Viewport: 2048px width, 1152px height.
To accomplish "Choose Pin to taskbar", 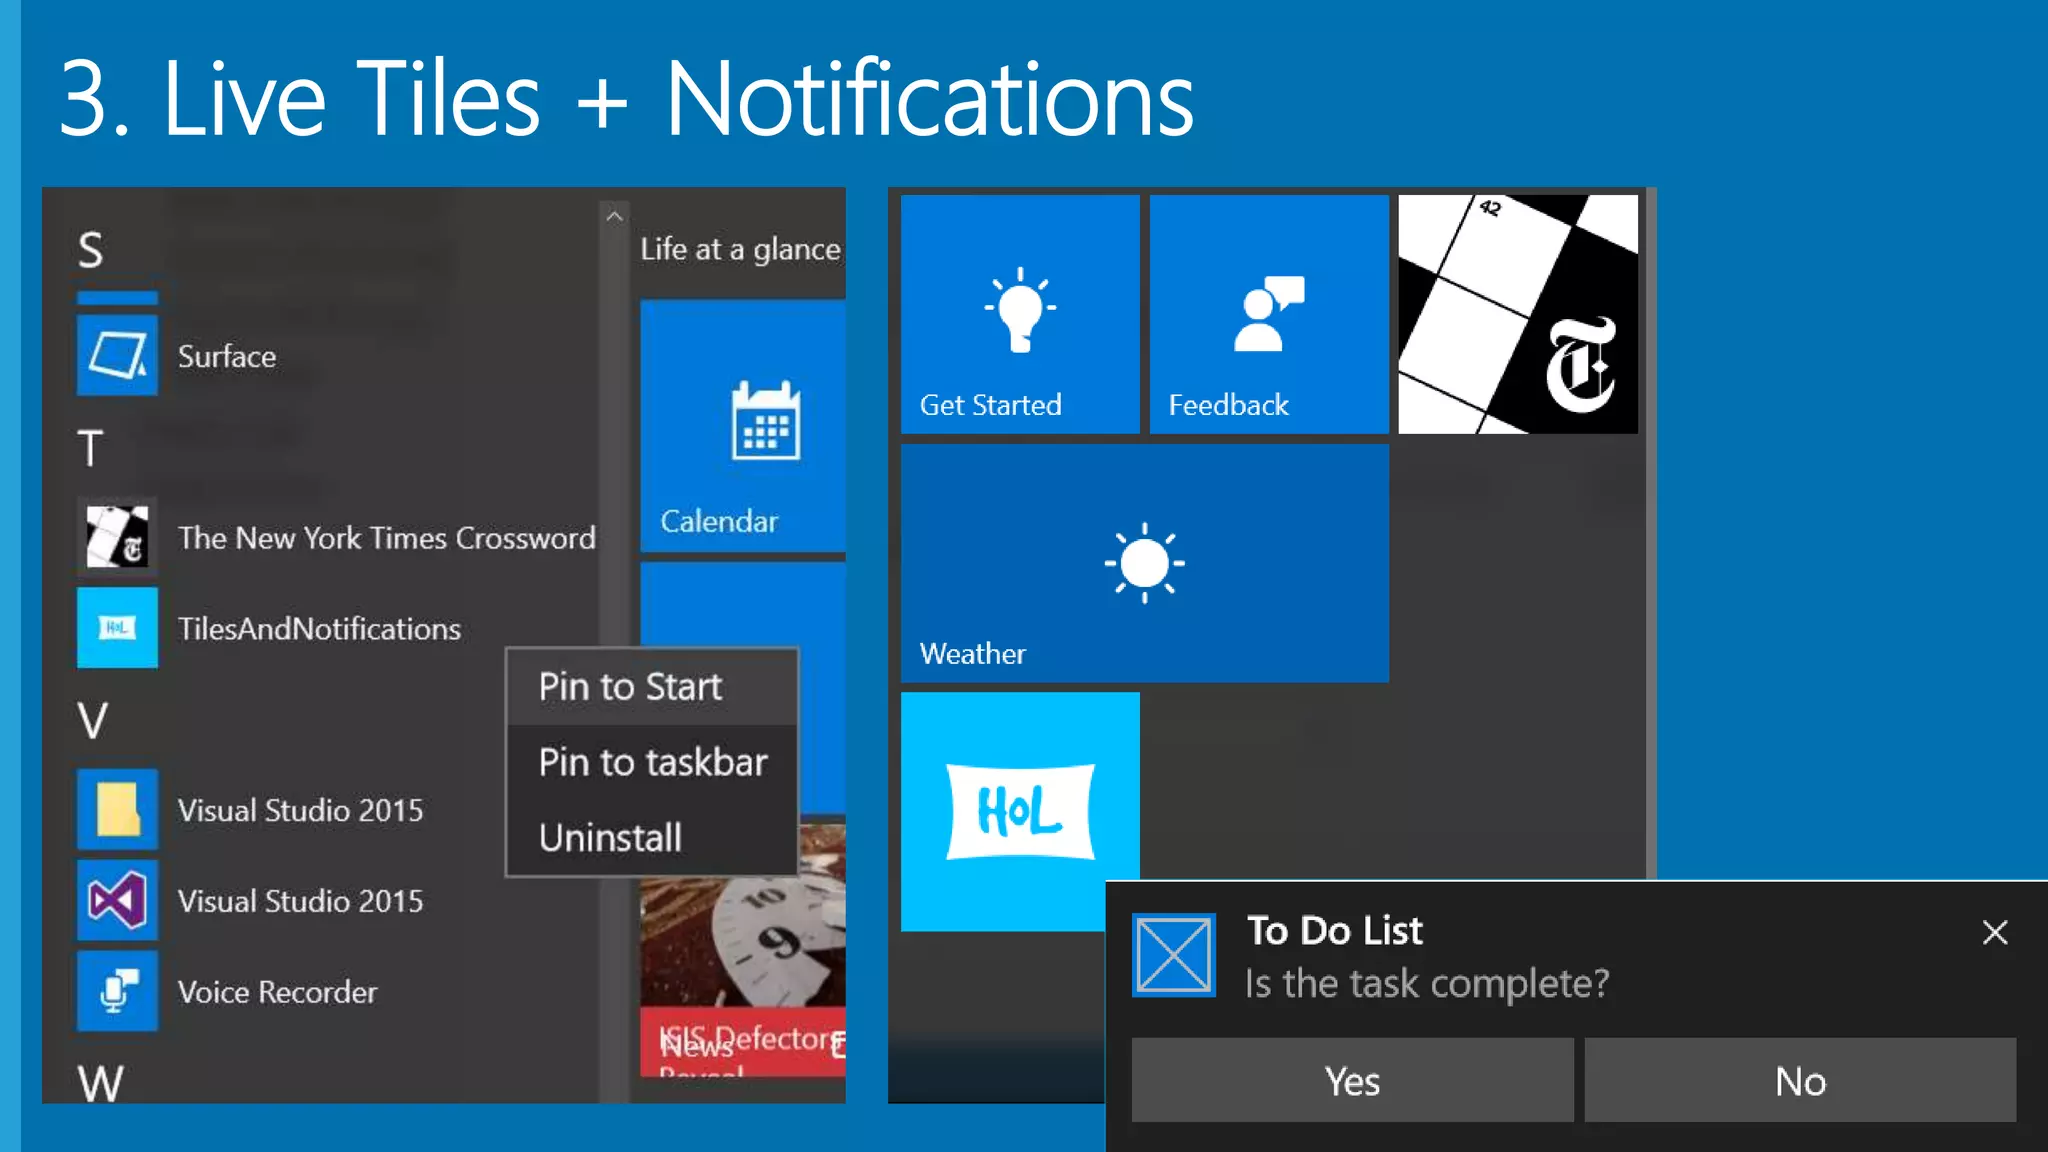I will (652, 762).
